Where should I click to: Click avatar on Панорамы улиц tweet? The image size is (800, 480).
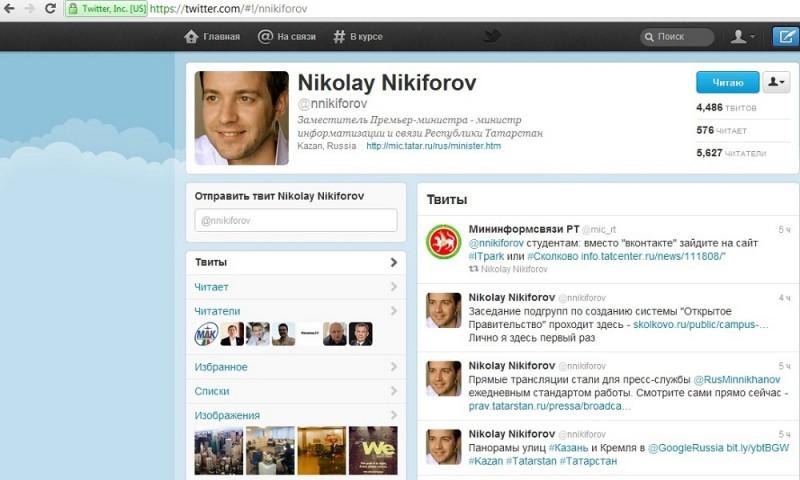[x=444, y=447]
